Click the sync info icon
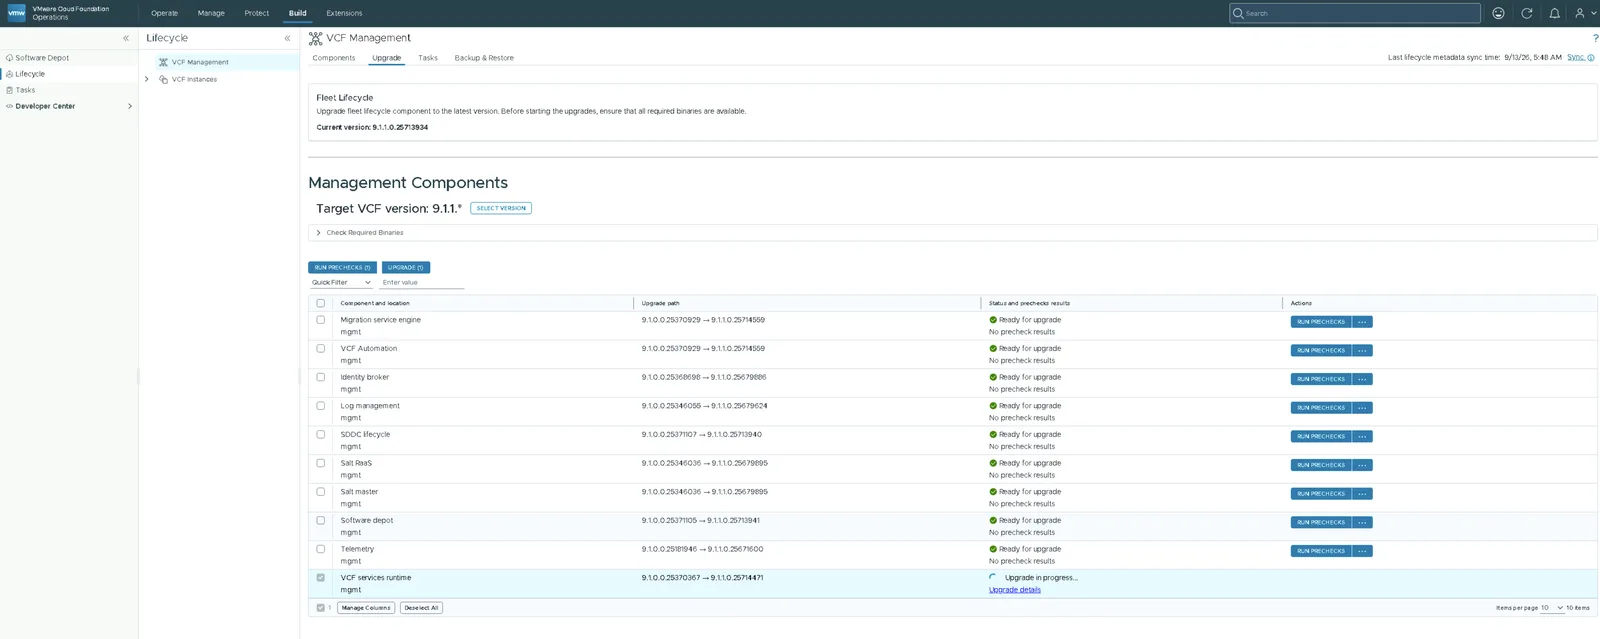Screen dimensions: 1600x639 [x=1591, y=58]
